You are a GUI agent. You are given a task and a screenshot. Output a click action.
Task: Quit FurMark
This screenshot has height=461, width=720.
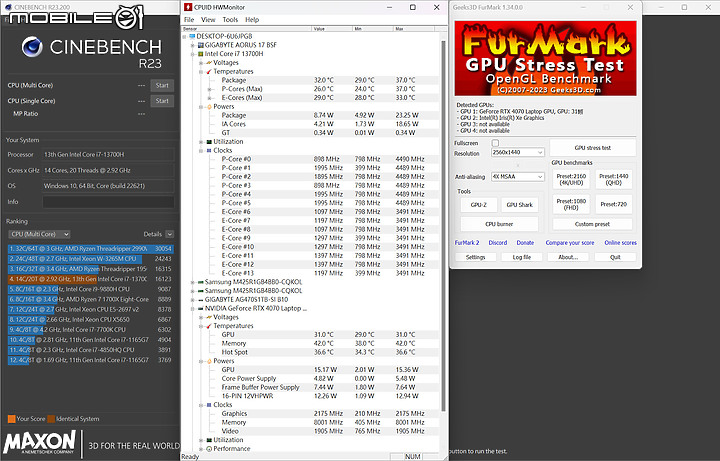615,257
